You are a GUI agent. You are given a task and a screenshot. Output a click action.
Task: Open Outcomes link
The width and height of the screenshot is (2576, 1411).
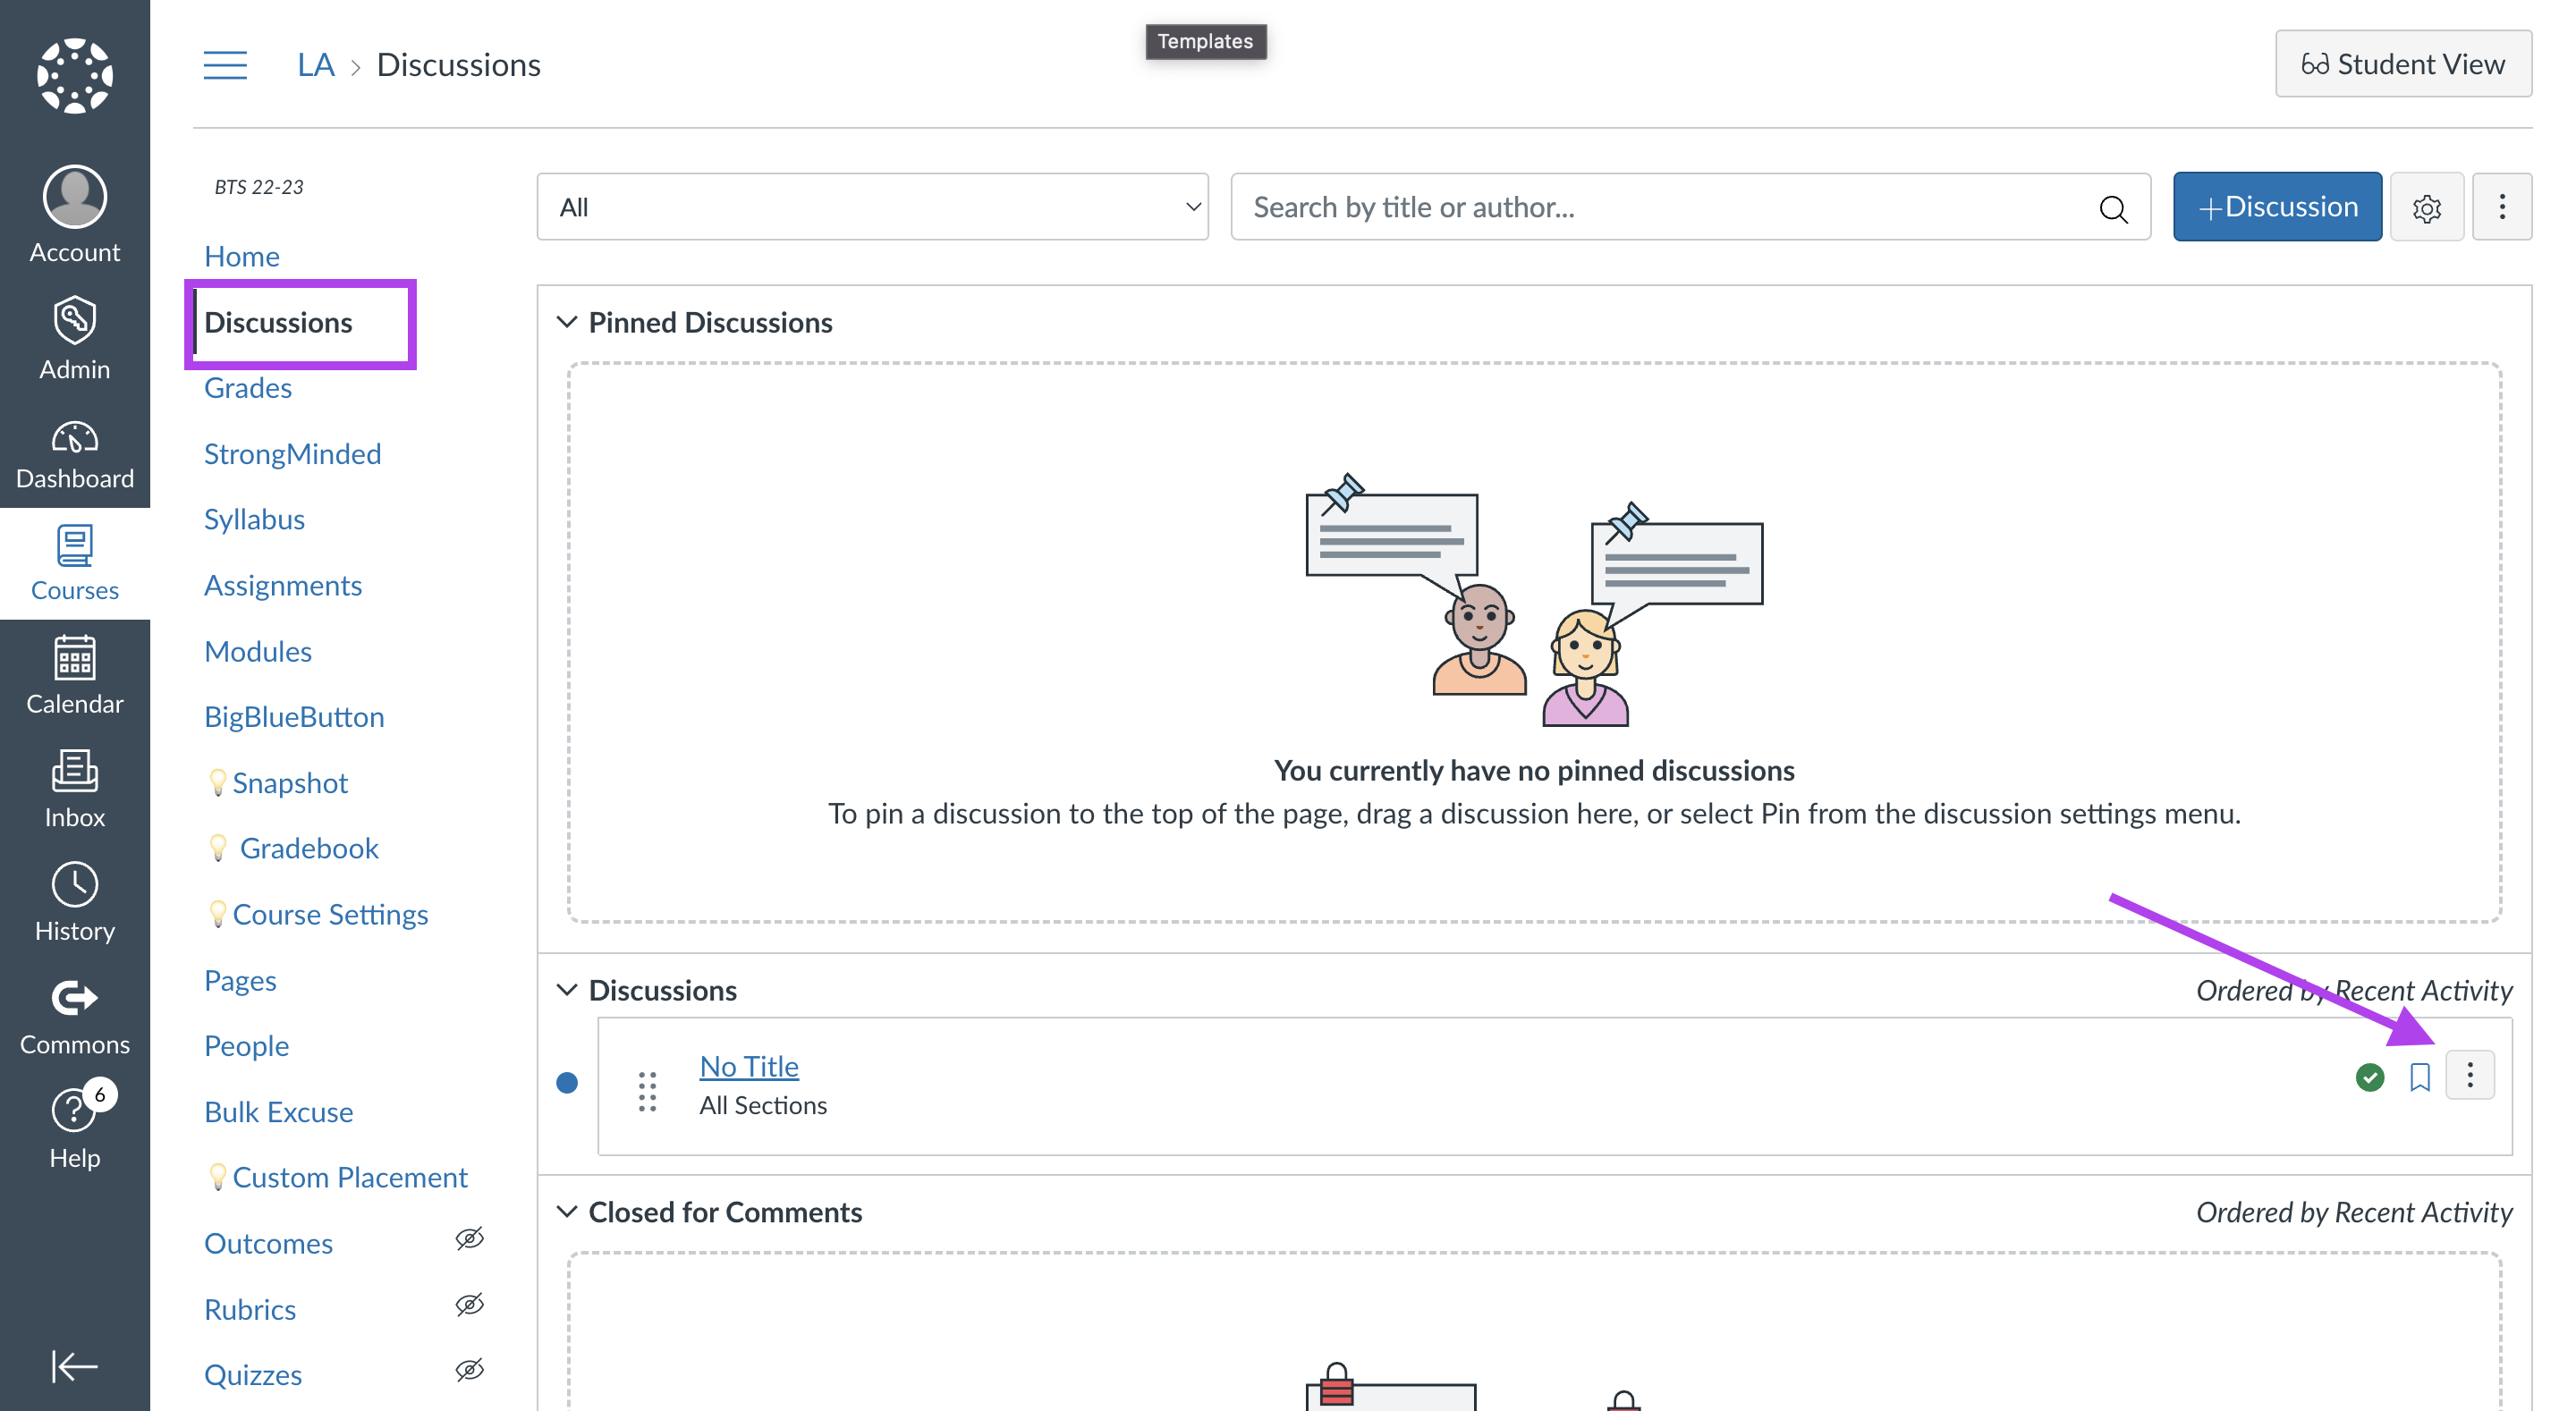click(268, 1243)
